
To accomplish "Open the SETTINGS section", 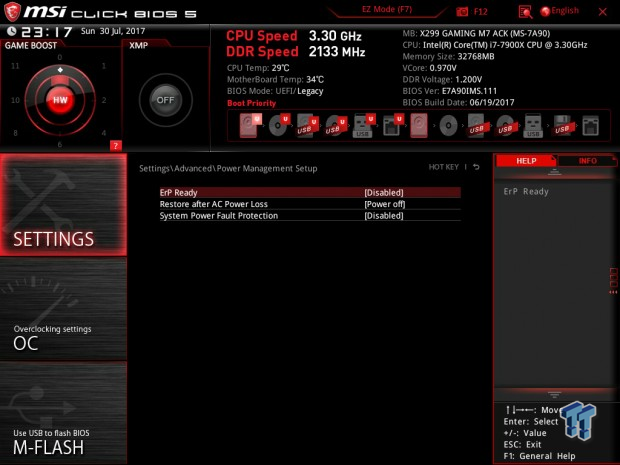I will tap(63, 204).
